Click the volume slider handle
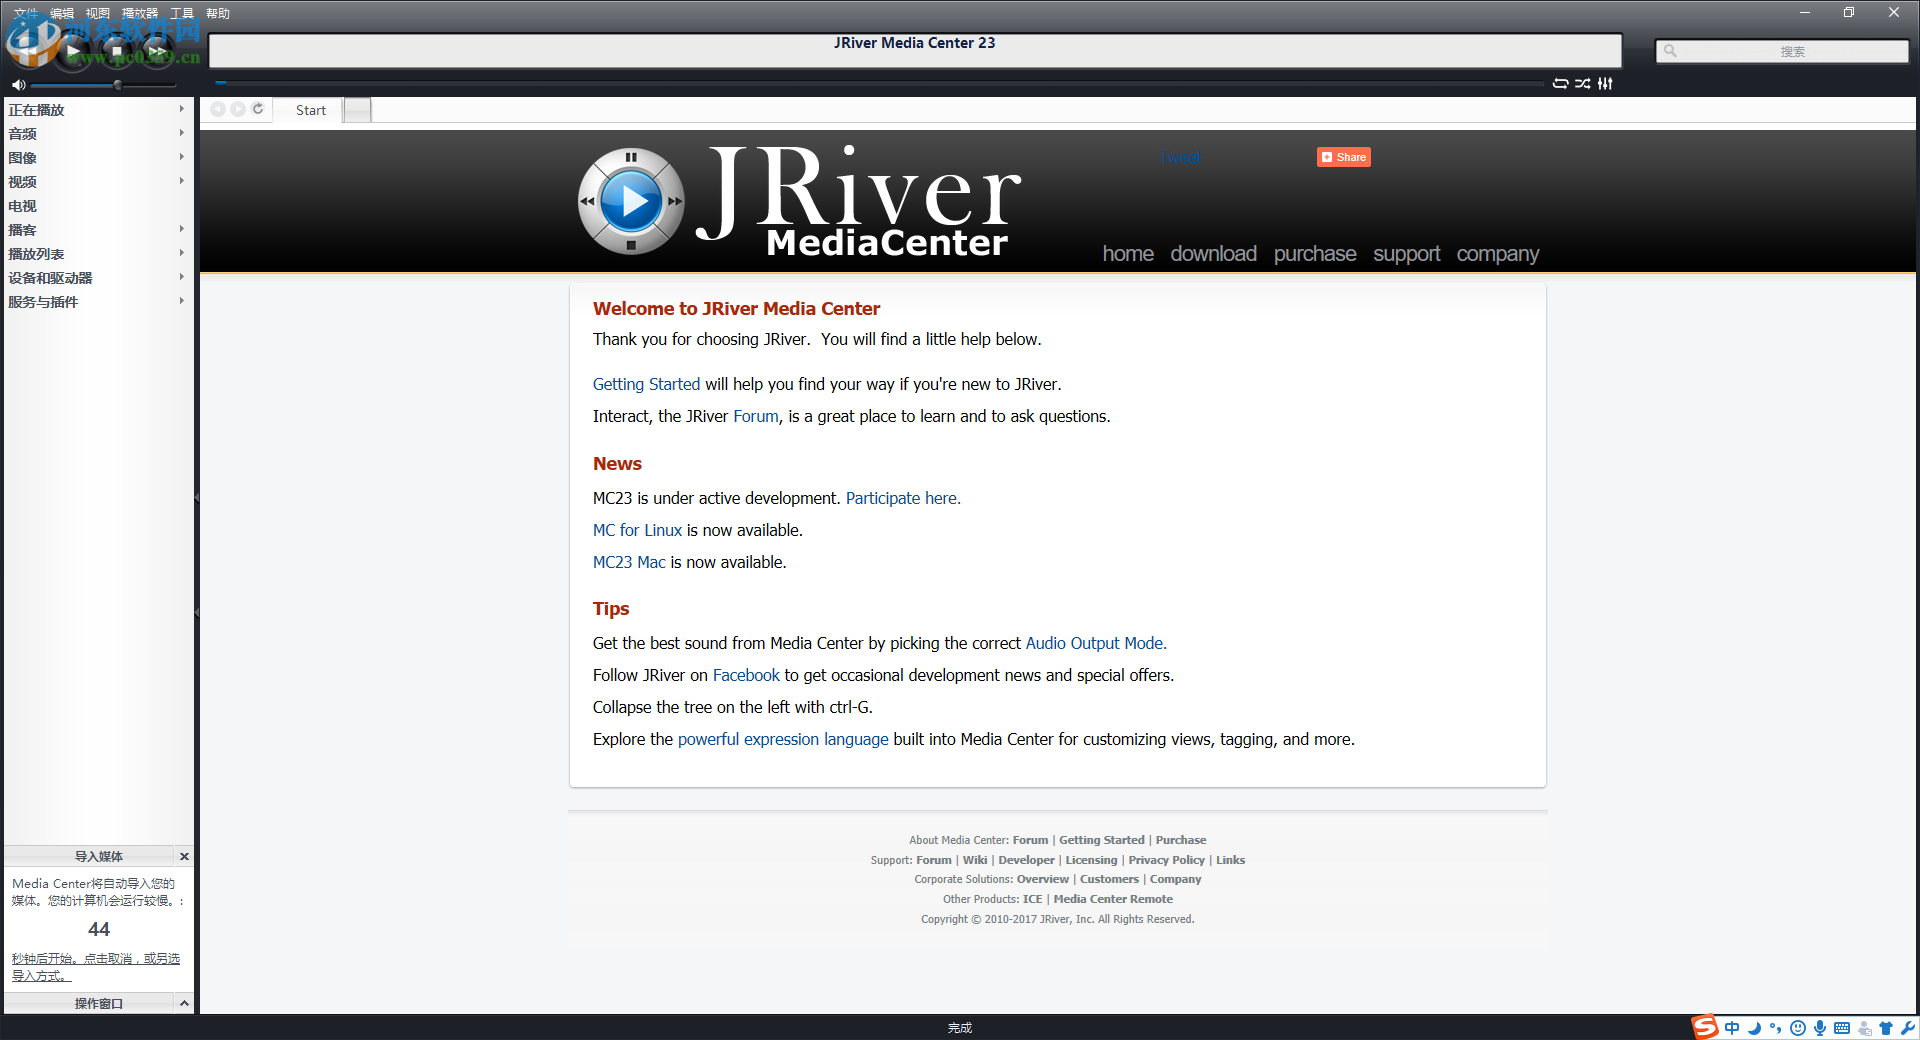1920x1040 pixels. (x=118, y=85)
